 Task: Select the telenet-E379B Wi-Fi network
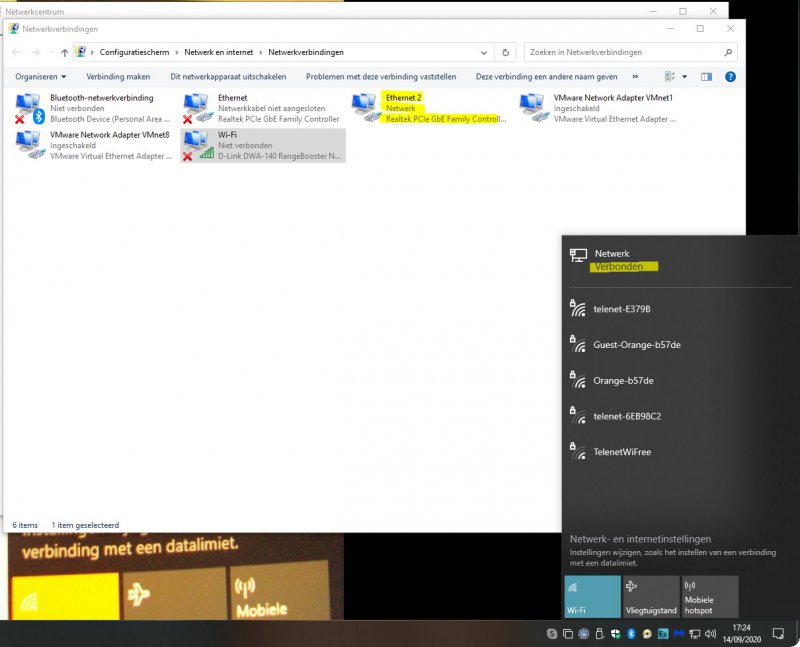point(621,309)
